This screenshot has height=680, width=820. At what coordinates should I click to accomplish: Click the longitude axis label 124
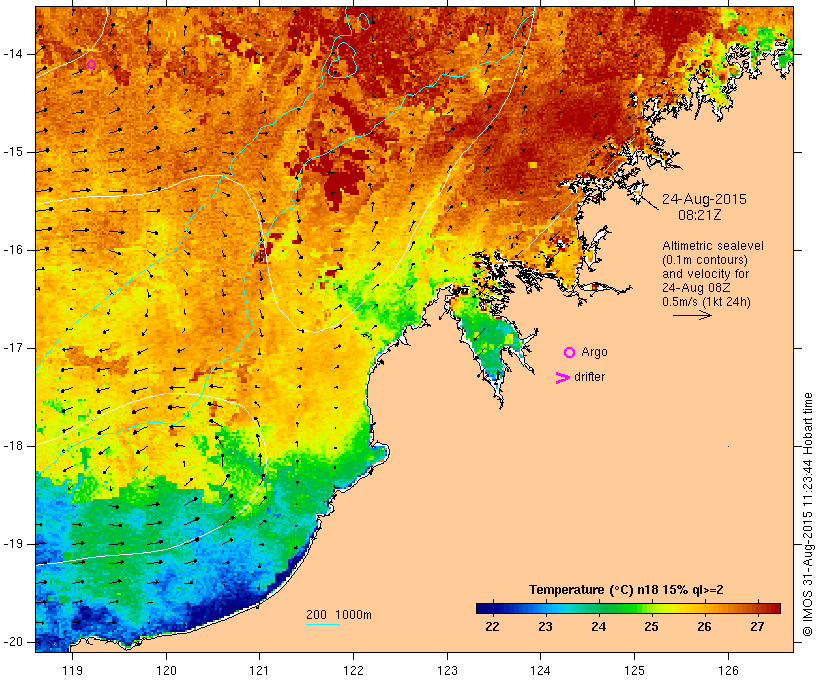(x=541, y=670)
